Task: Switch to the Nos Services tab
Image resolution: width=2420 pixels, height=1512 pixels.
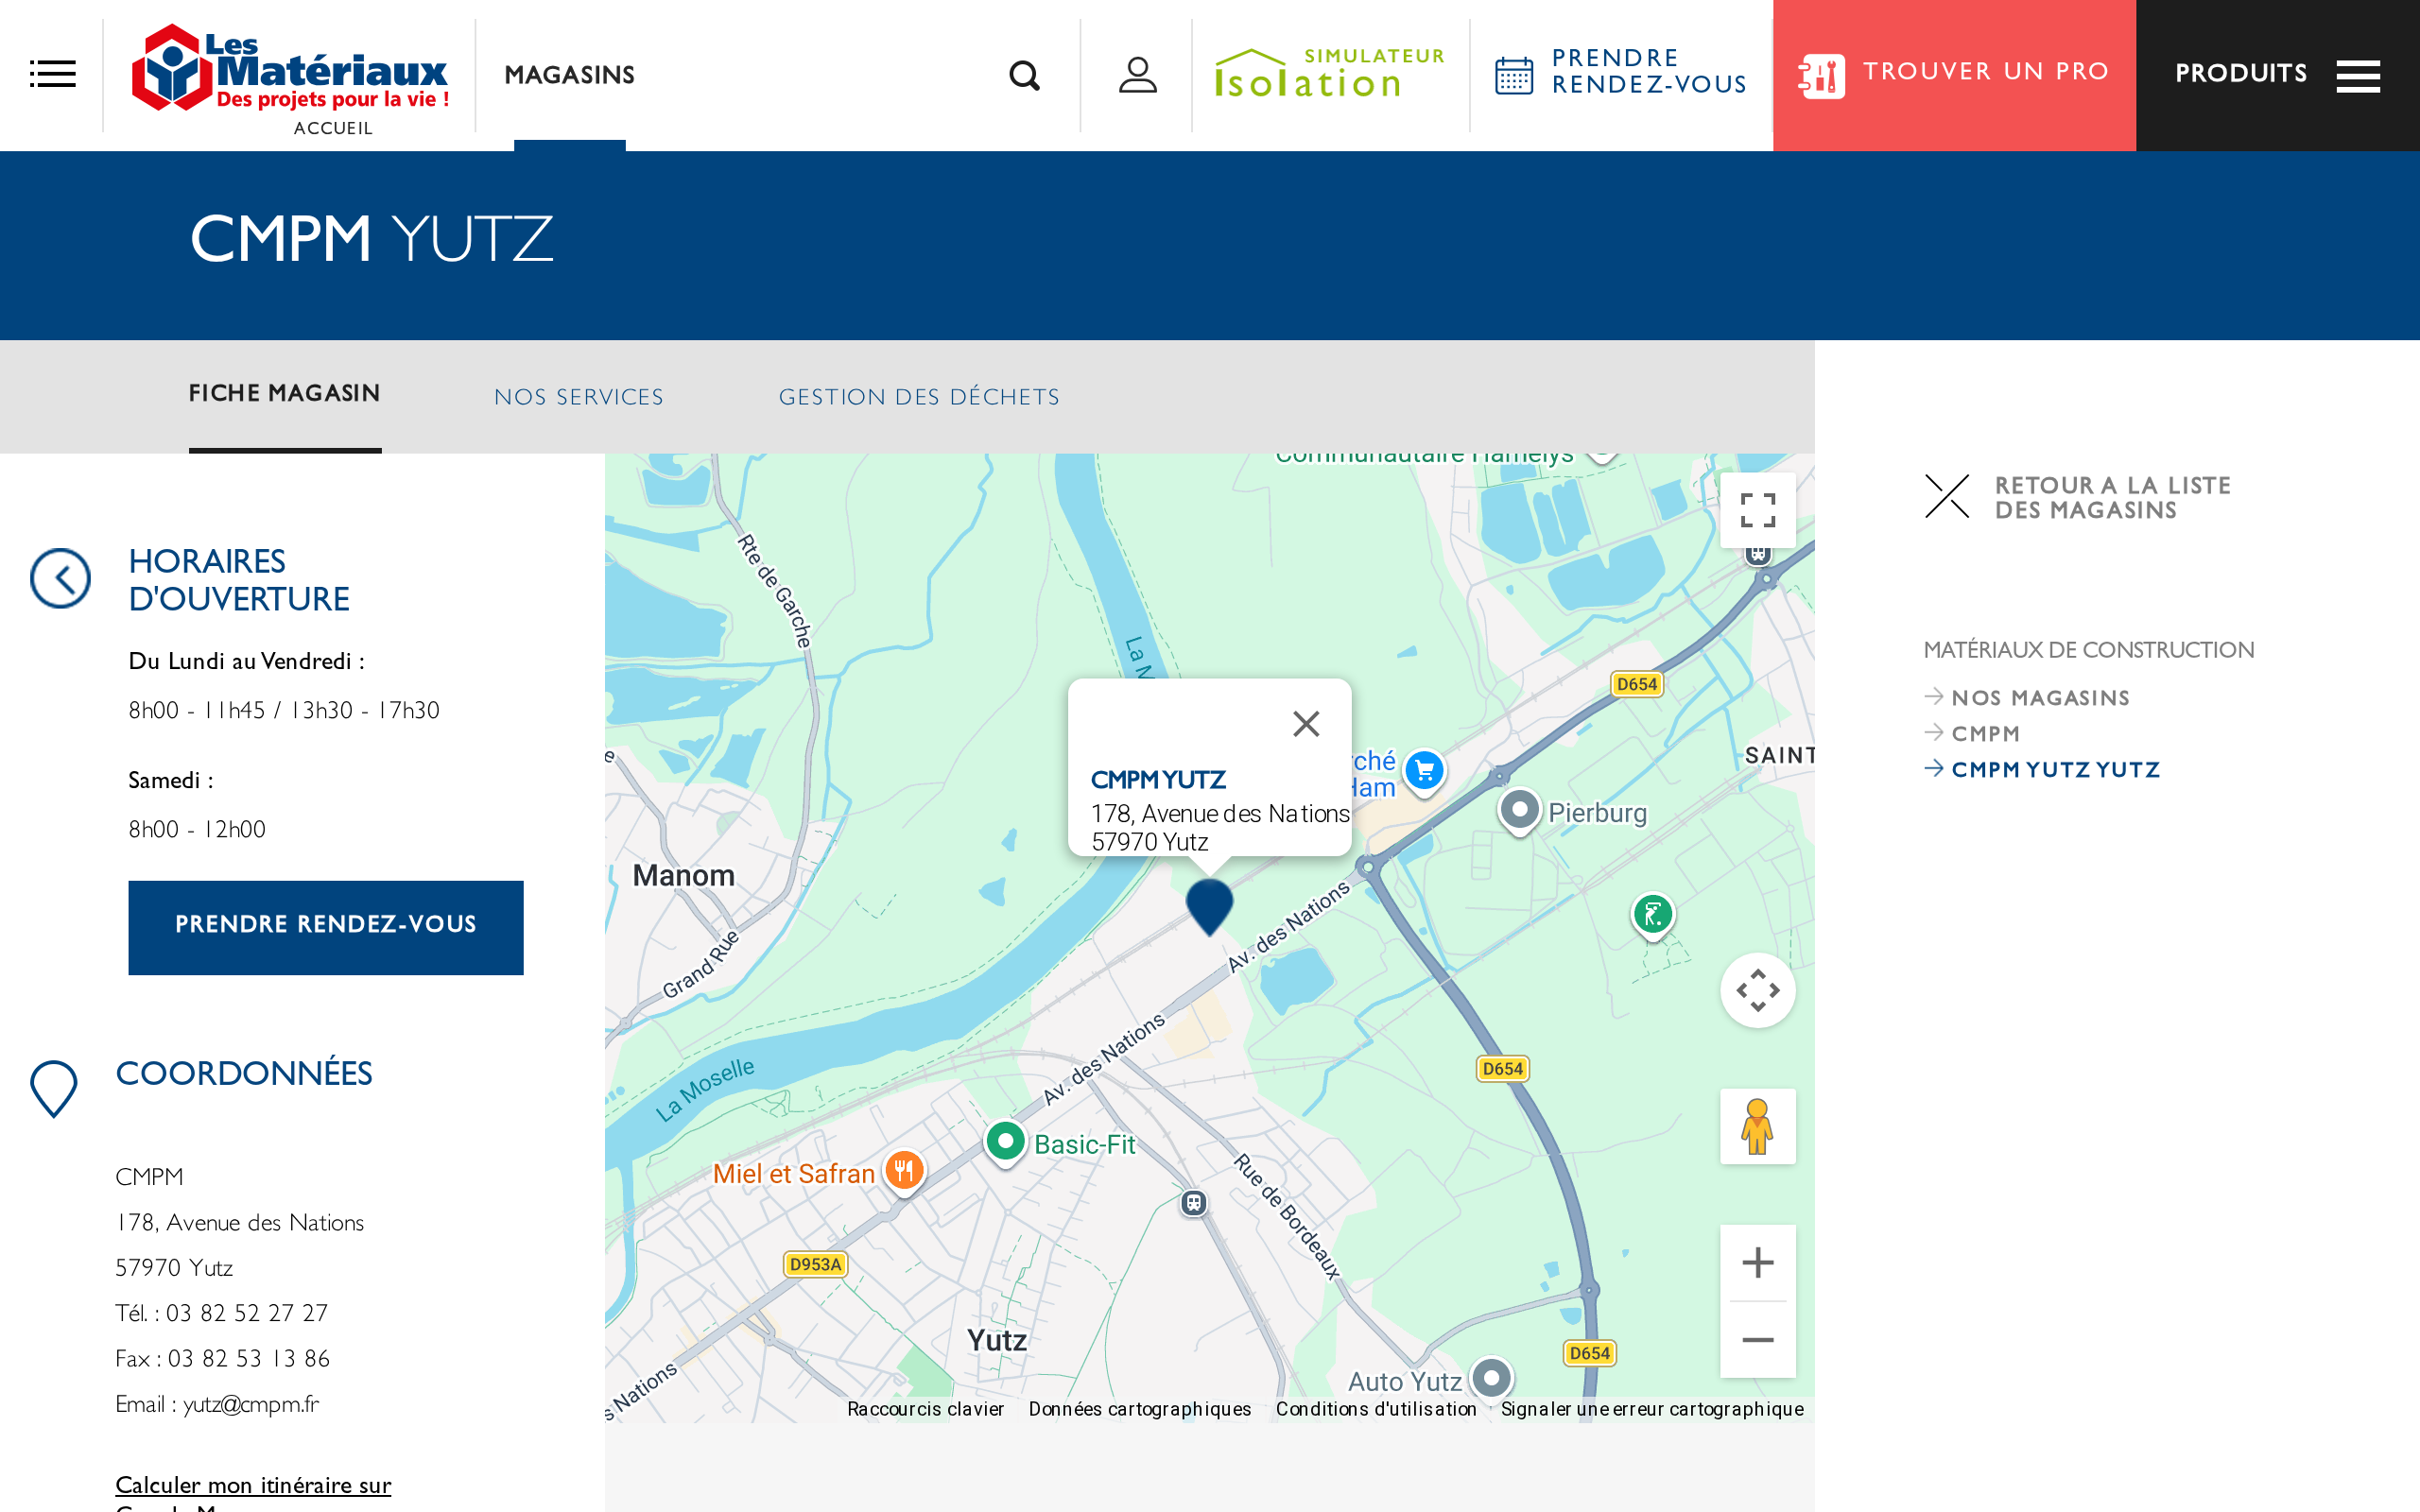Action: click(579, 397)
